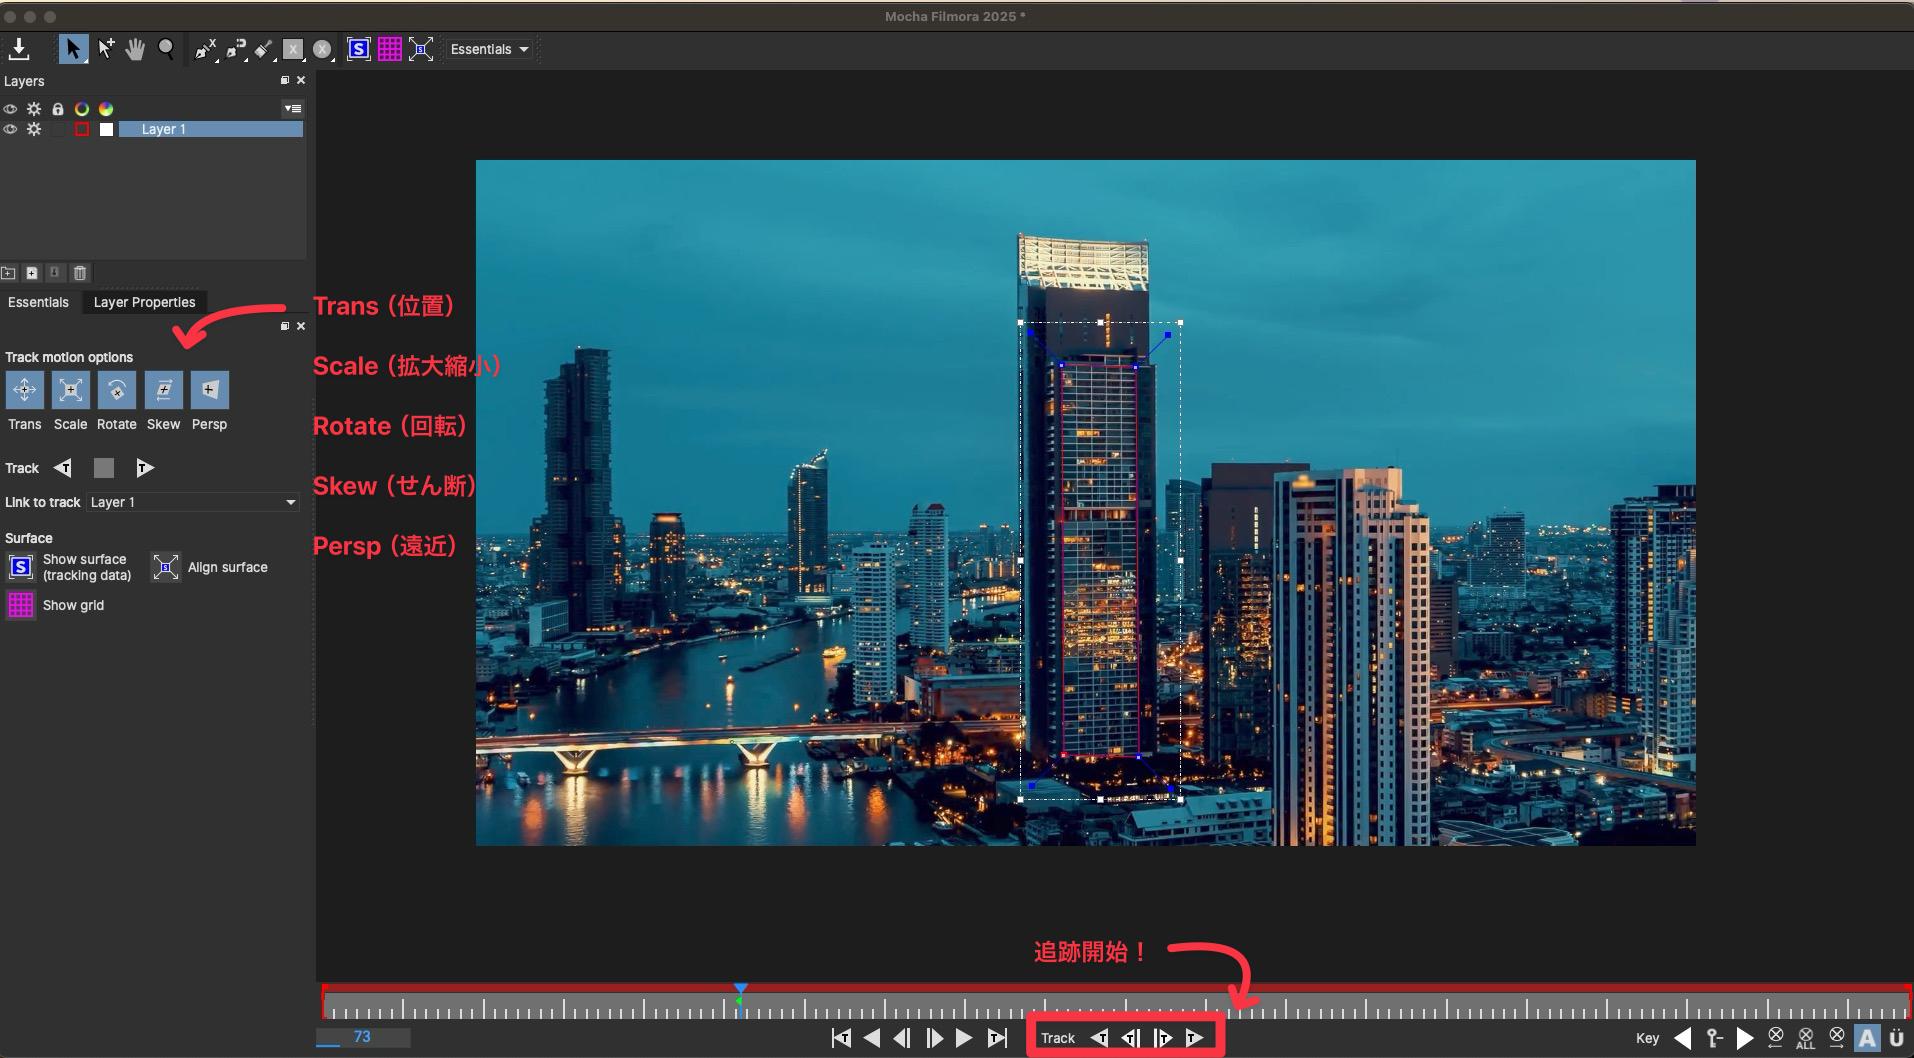Select the X-Spline pen tool
This screenshot has width=1914, height=1058.
click(x=205, y=49)
